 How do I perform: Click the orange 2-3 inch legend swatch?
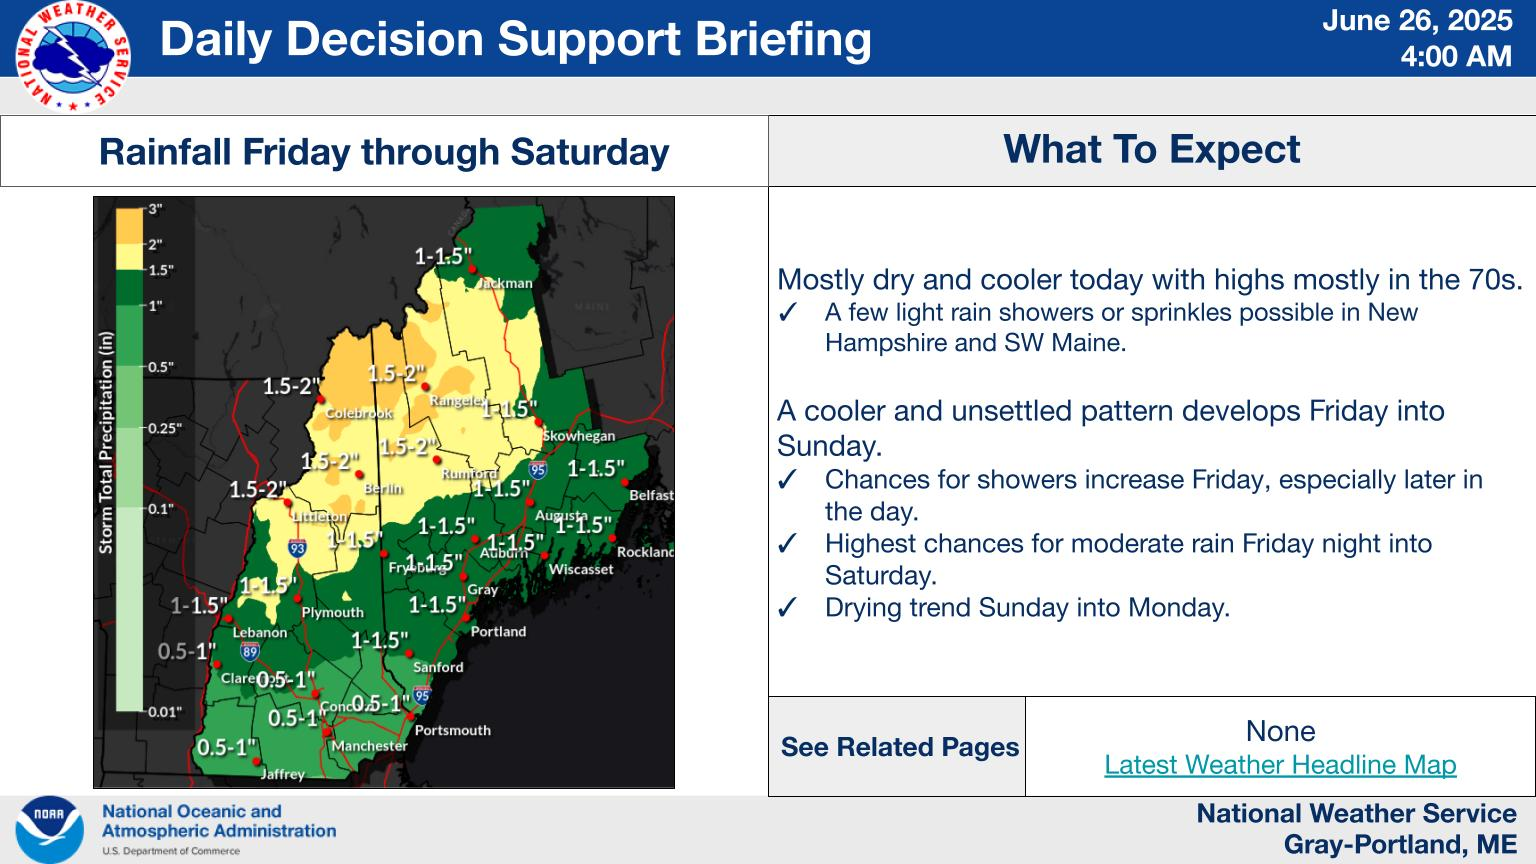[x=129, y=226]
